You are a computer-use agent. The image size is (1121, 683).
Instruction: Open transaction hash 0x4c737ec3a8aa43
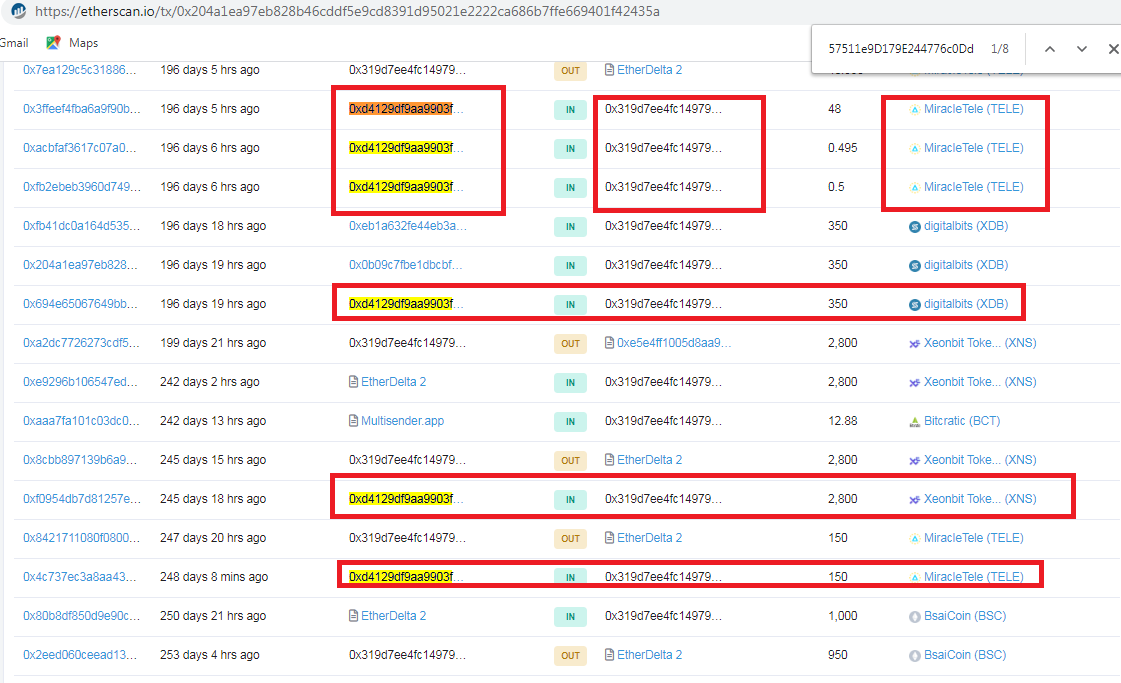click(x=79, y=576)
